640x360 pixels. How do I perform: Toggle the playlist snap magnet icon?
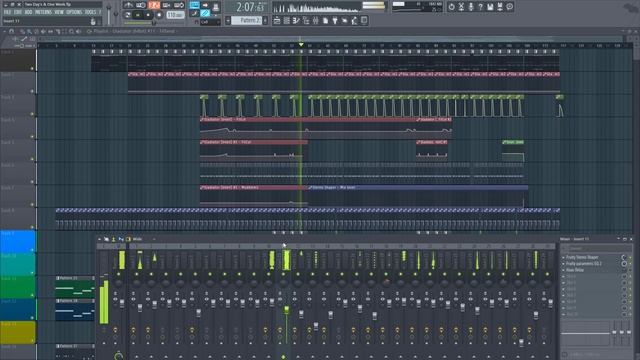[11, 31]
